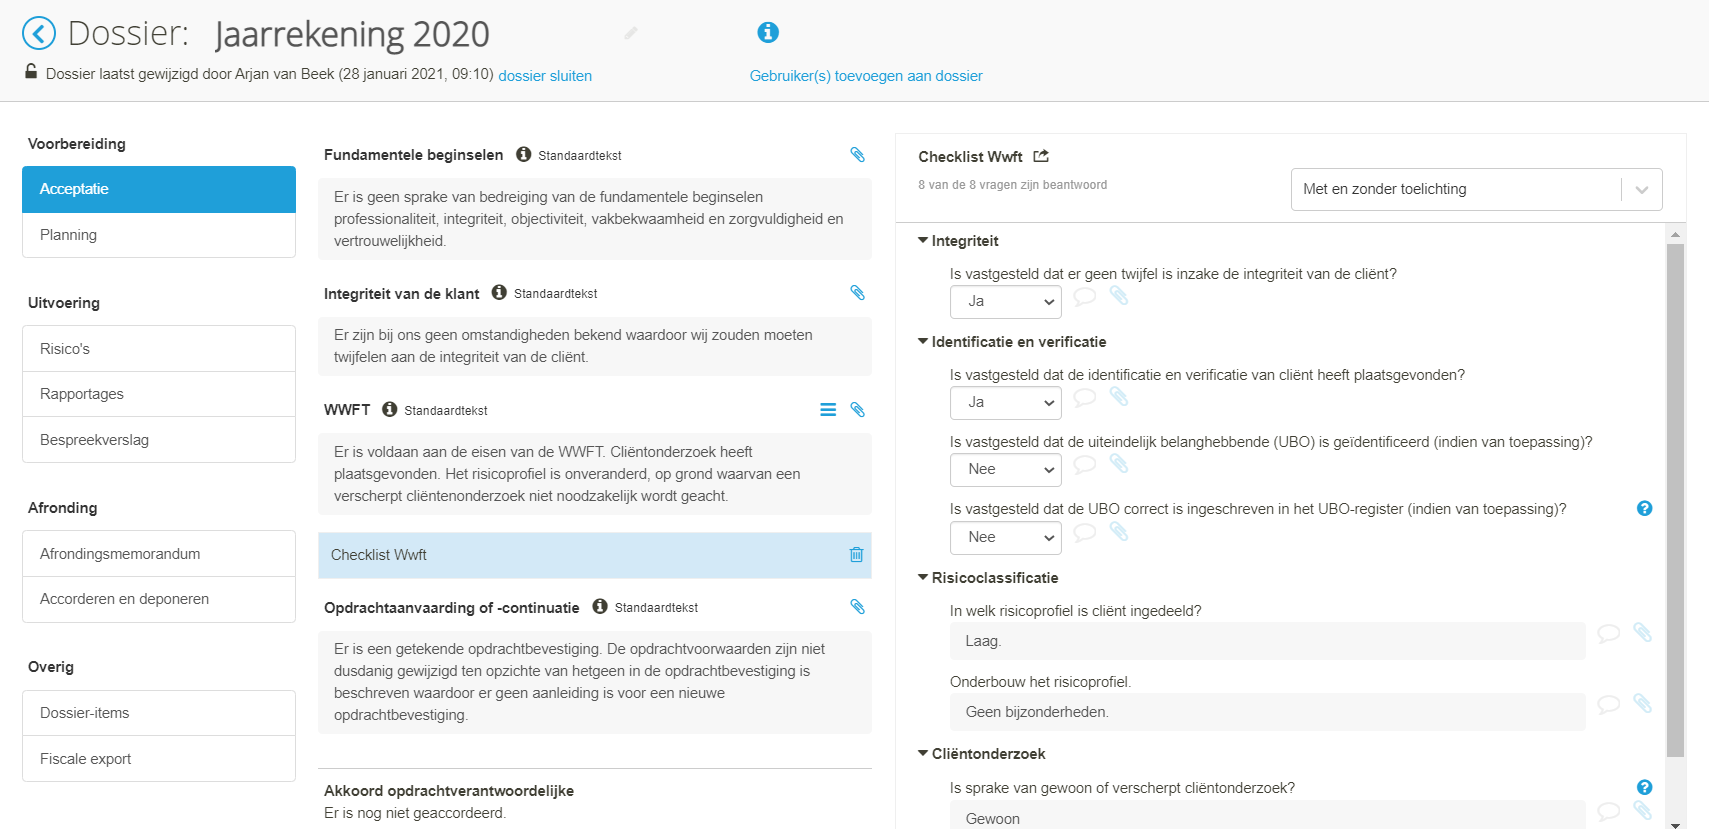Click the Laag risicoprofiel answer field
The width and height of the screenshot is (1709, 829).
click(1267, 641)
